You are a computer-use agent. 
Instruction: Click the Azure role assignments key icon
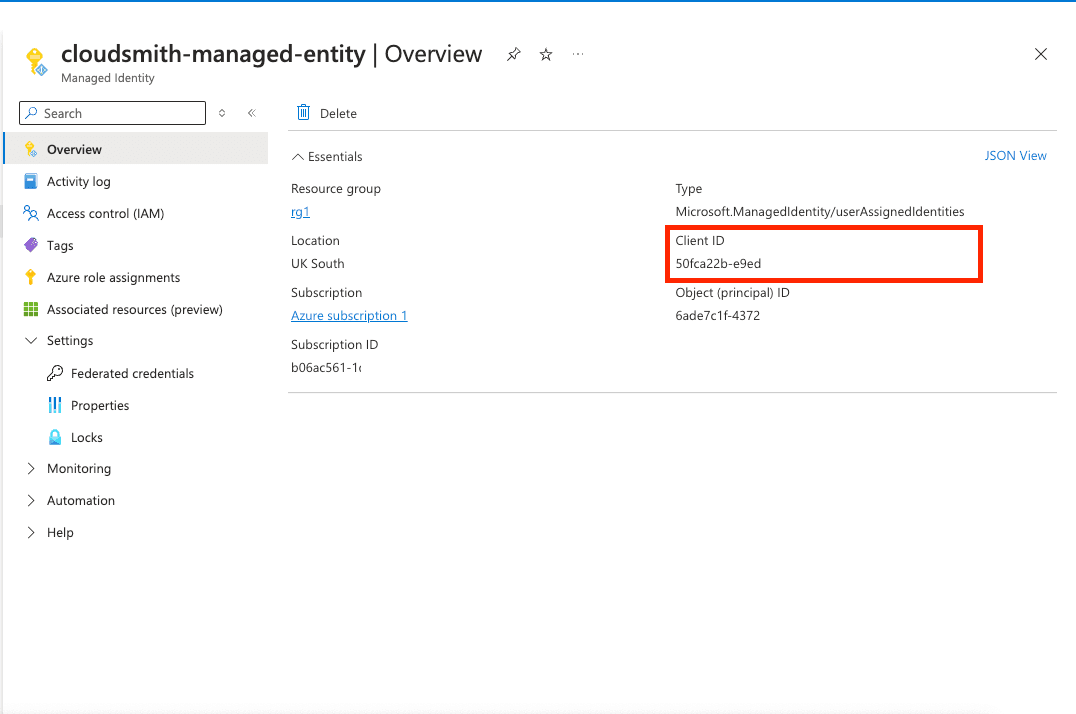point(30,278)
